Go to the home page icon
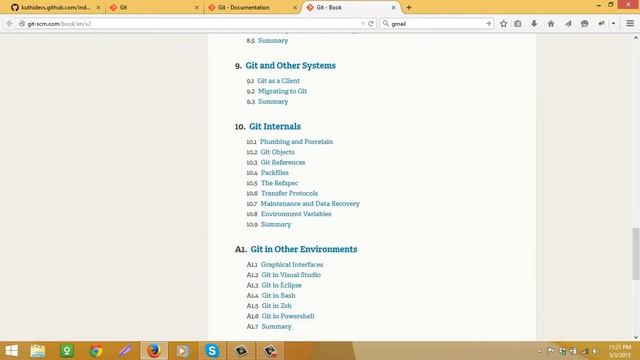Image resolution: width=640 pixels, height=360 pixels. [x=551, y=24]
